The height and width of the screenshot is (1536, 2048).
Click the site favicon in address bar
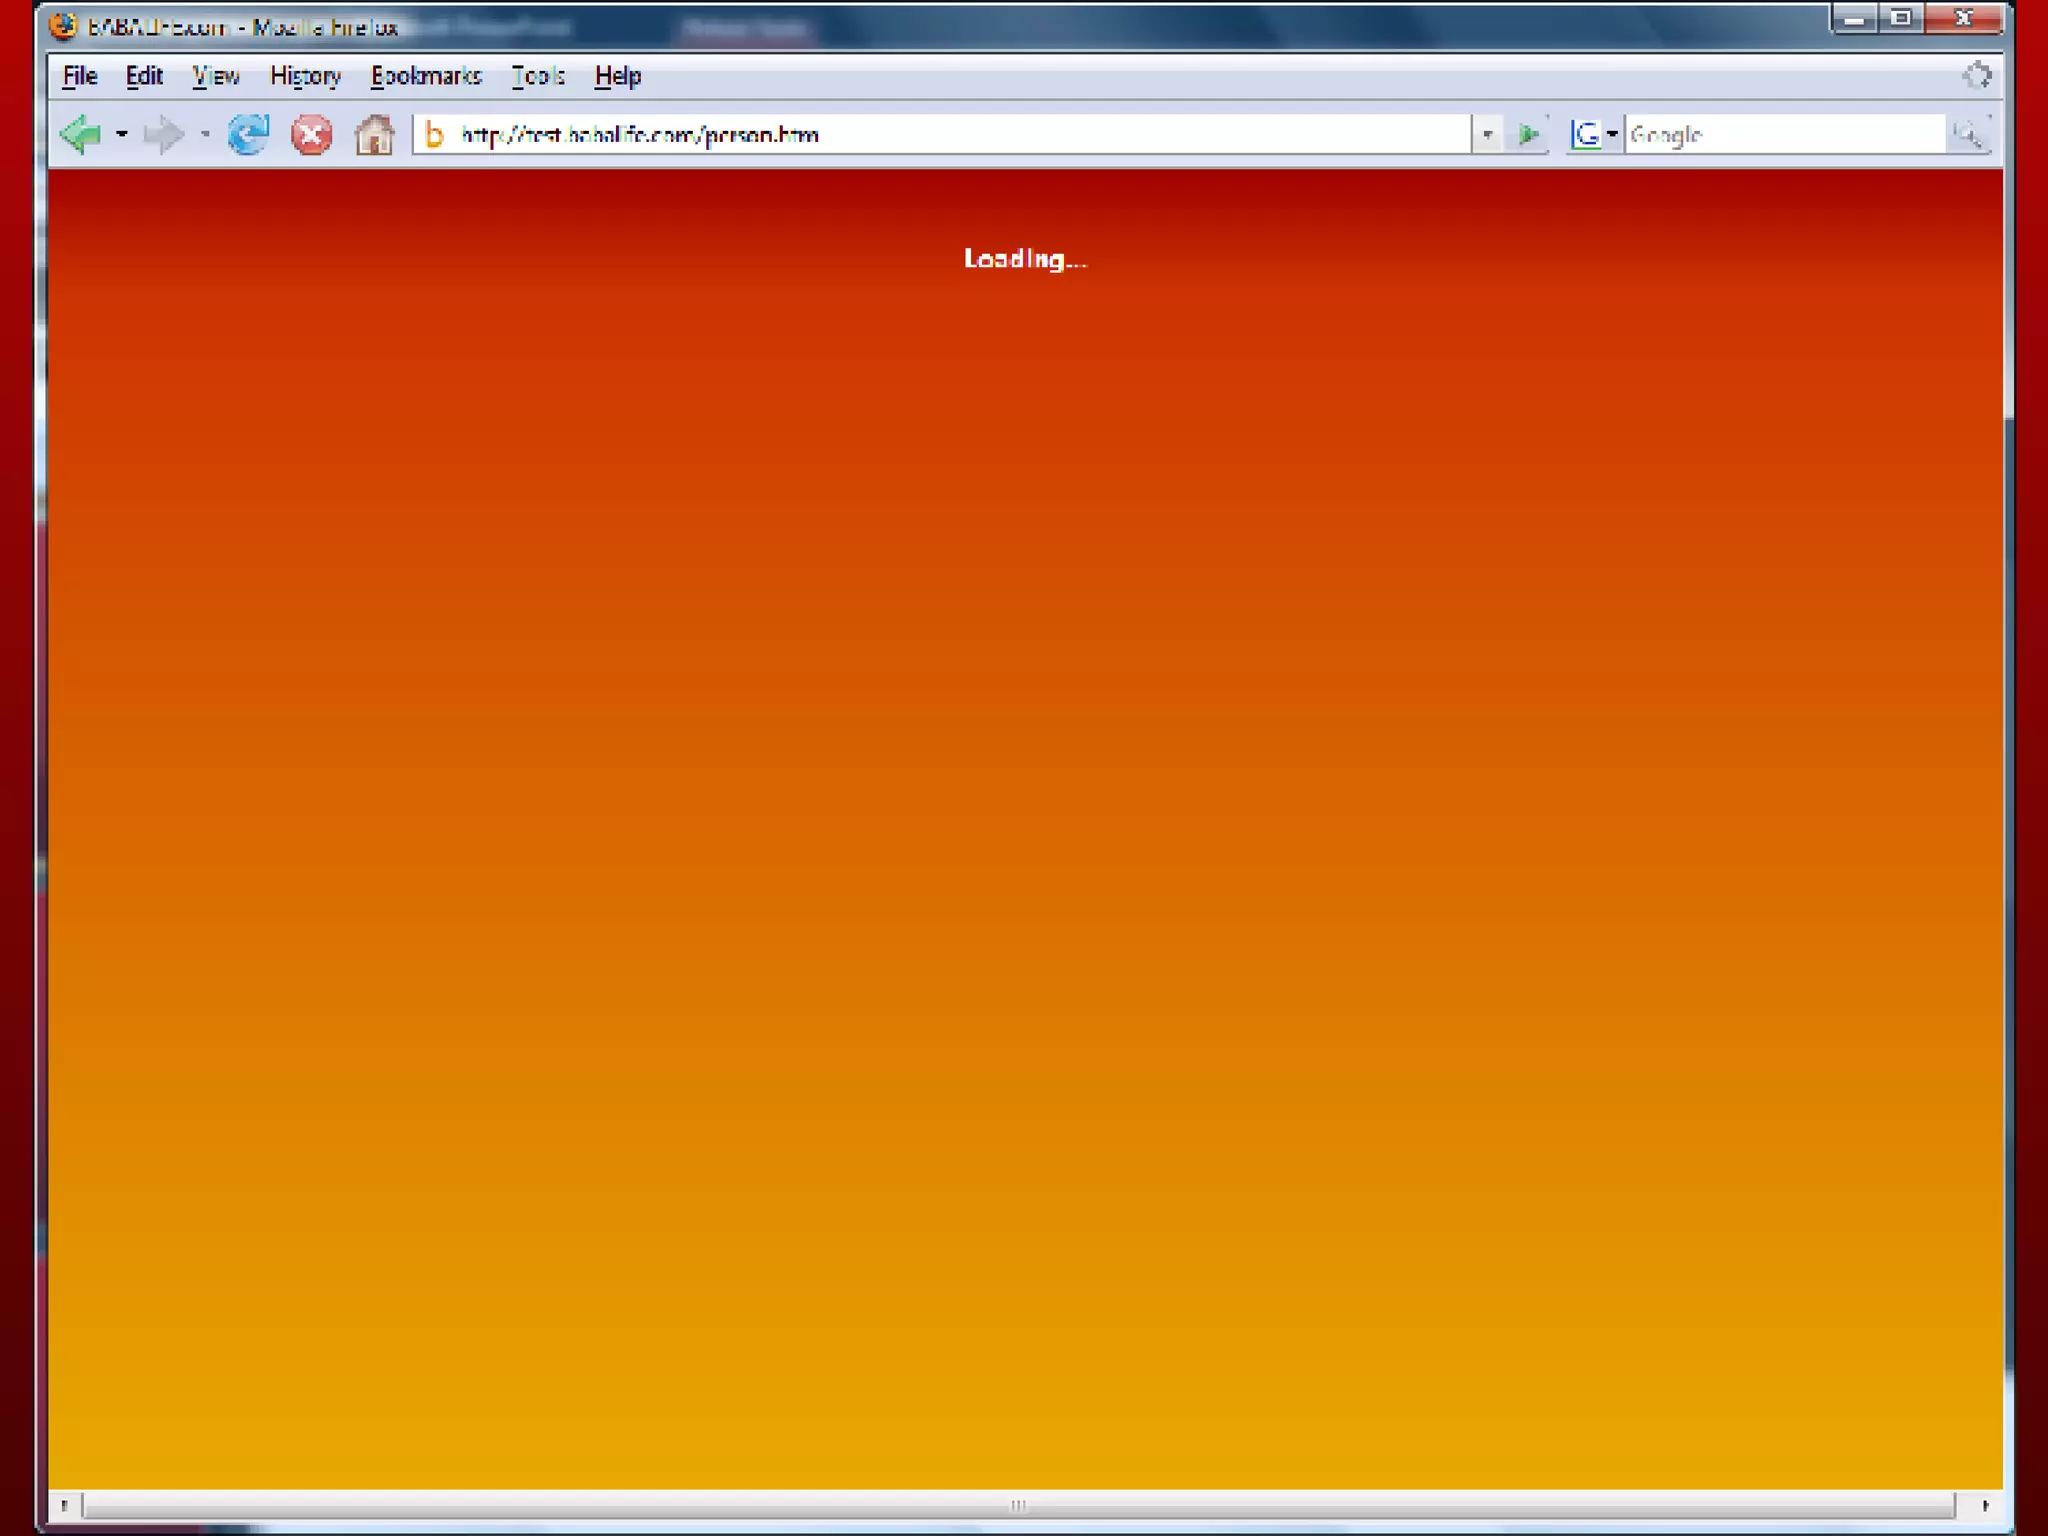pos(434,134)
